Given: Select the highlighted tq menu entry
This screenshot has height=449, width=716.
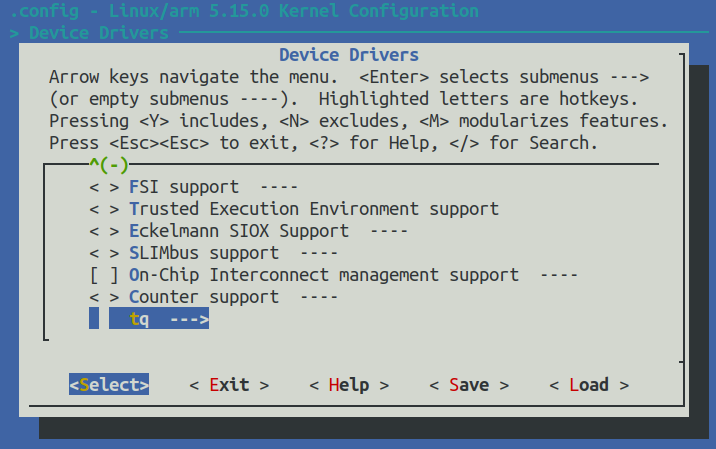Looking at the screenshot, I should 139,319.
